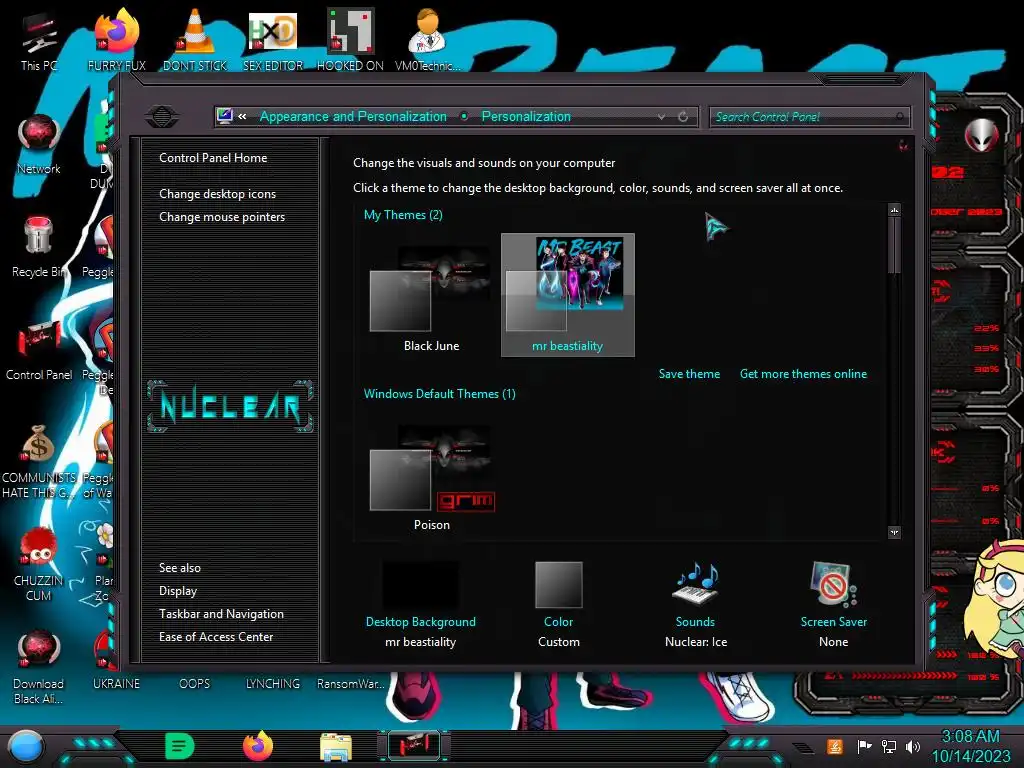This screenshot has height=768, width=1024.
Task: Click the Start orb on taskbar
Action: tap(26, 746)
